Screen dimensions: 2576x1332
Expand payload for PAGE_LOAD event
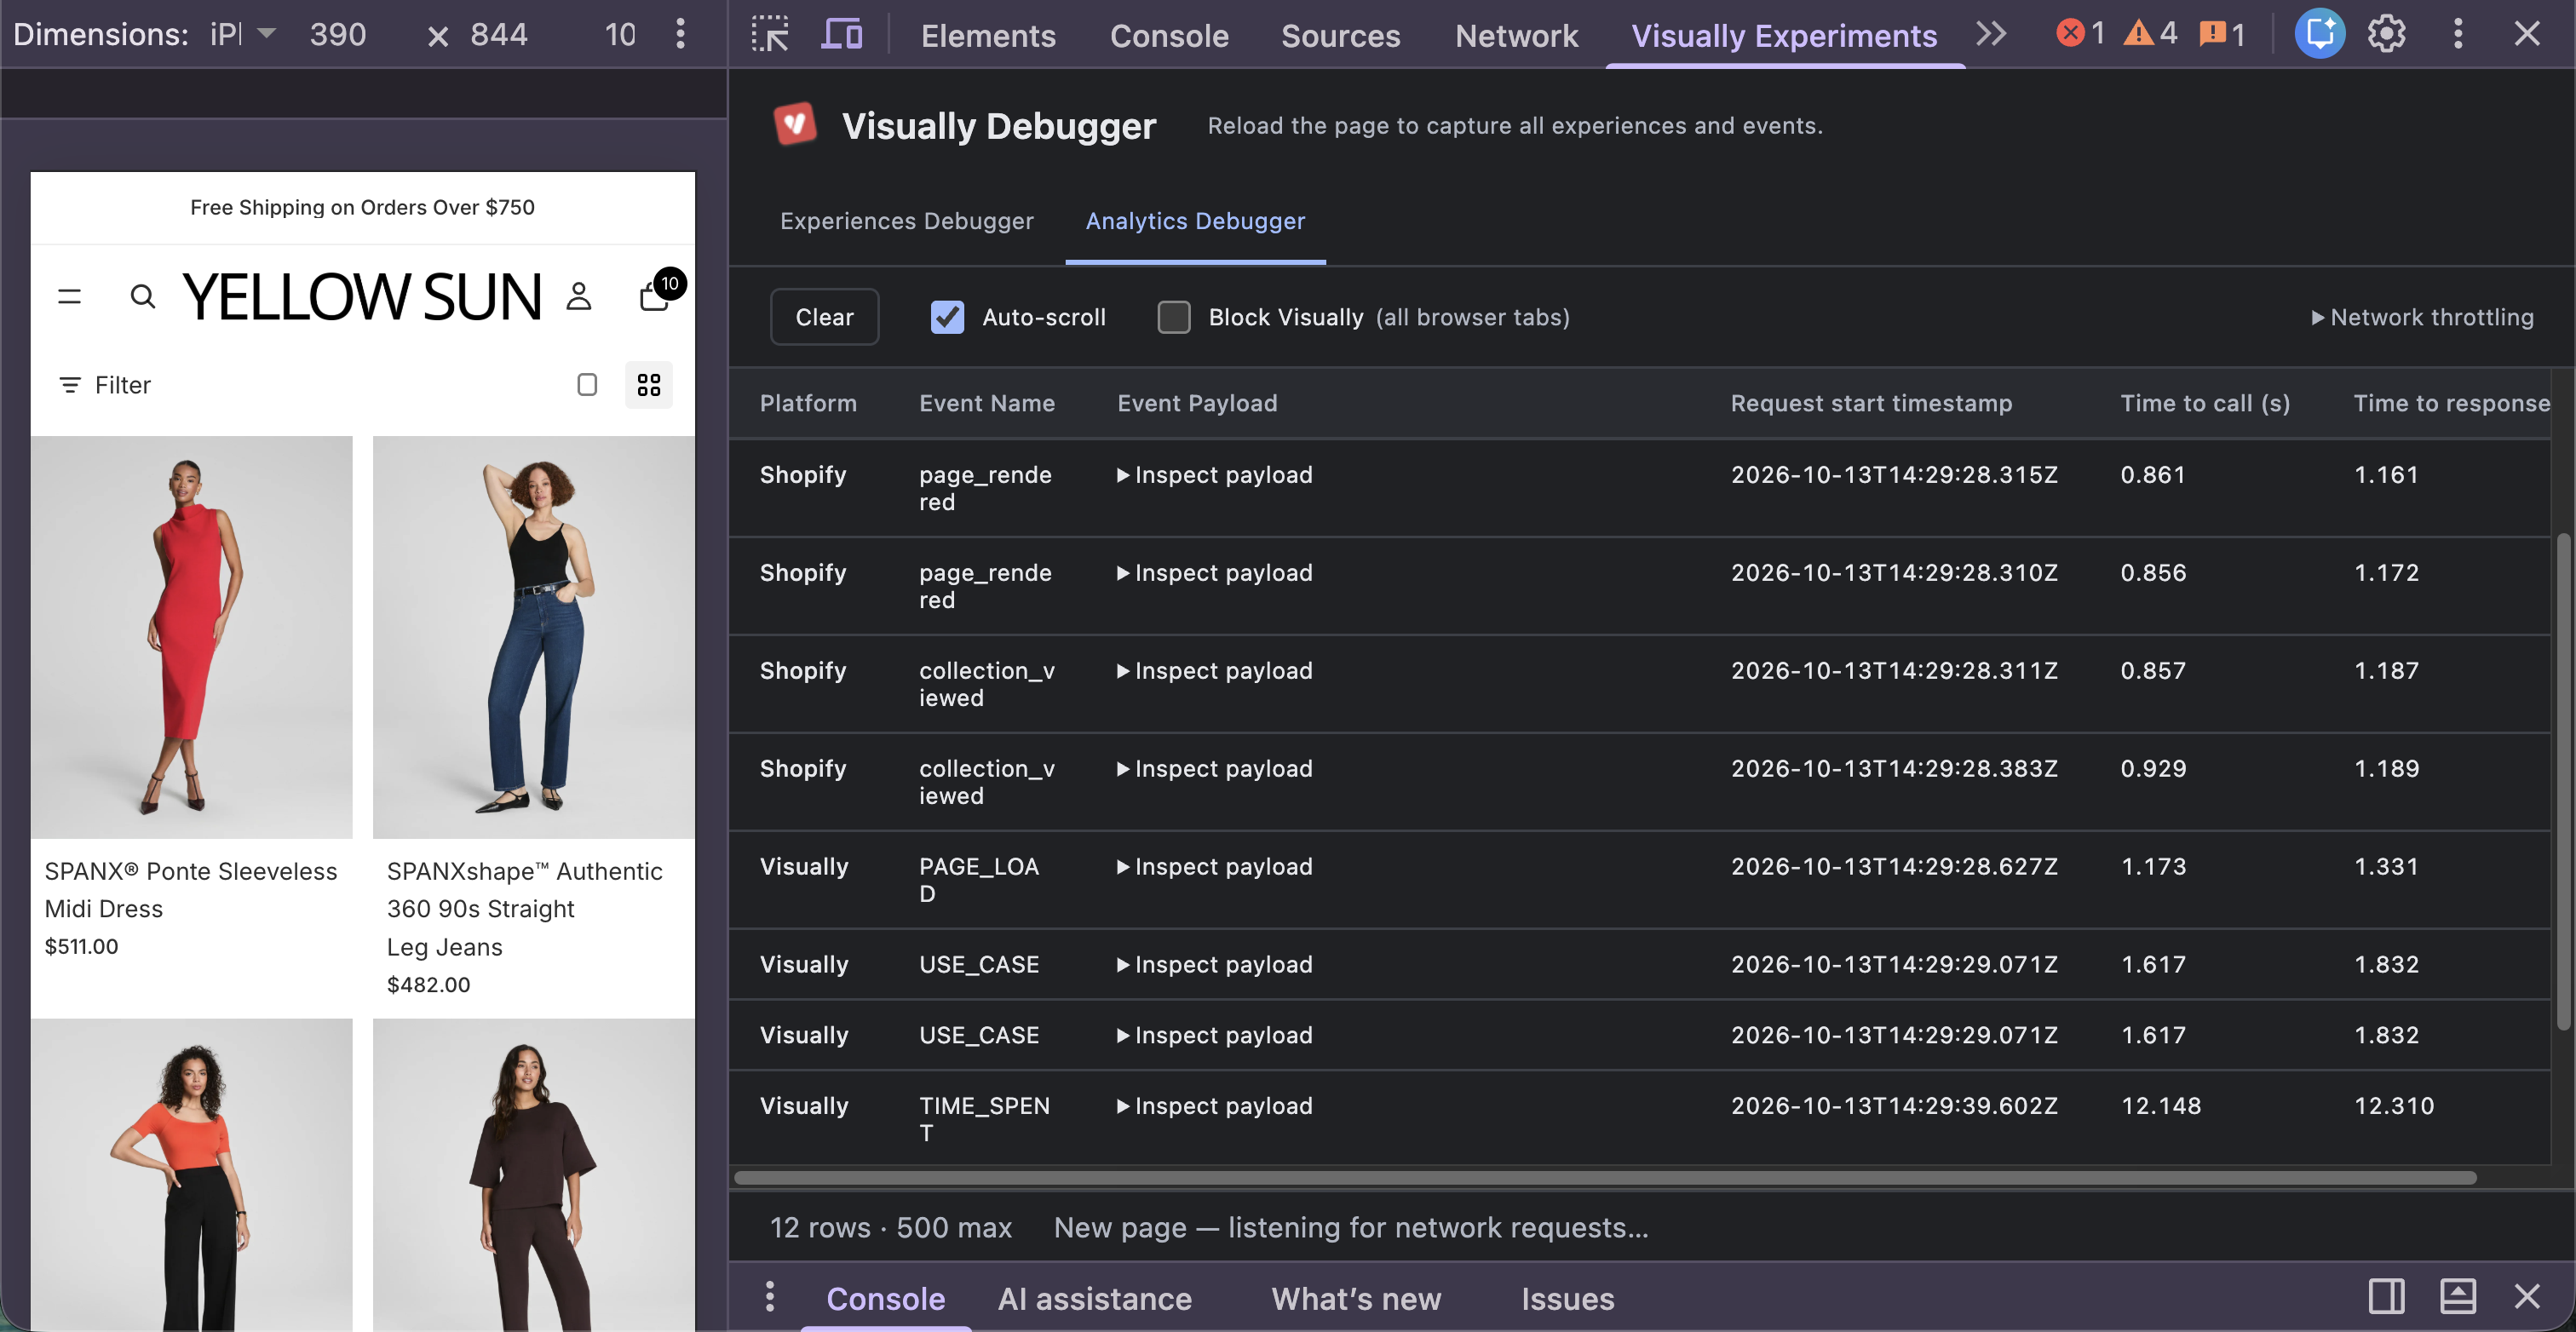[x=1214, y=866]
